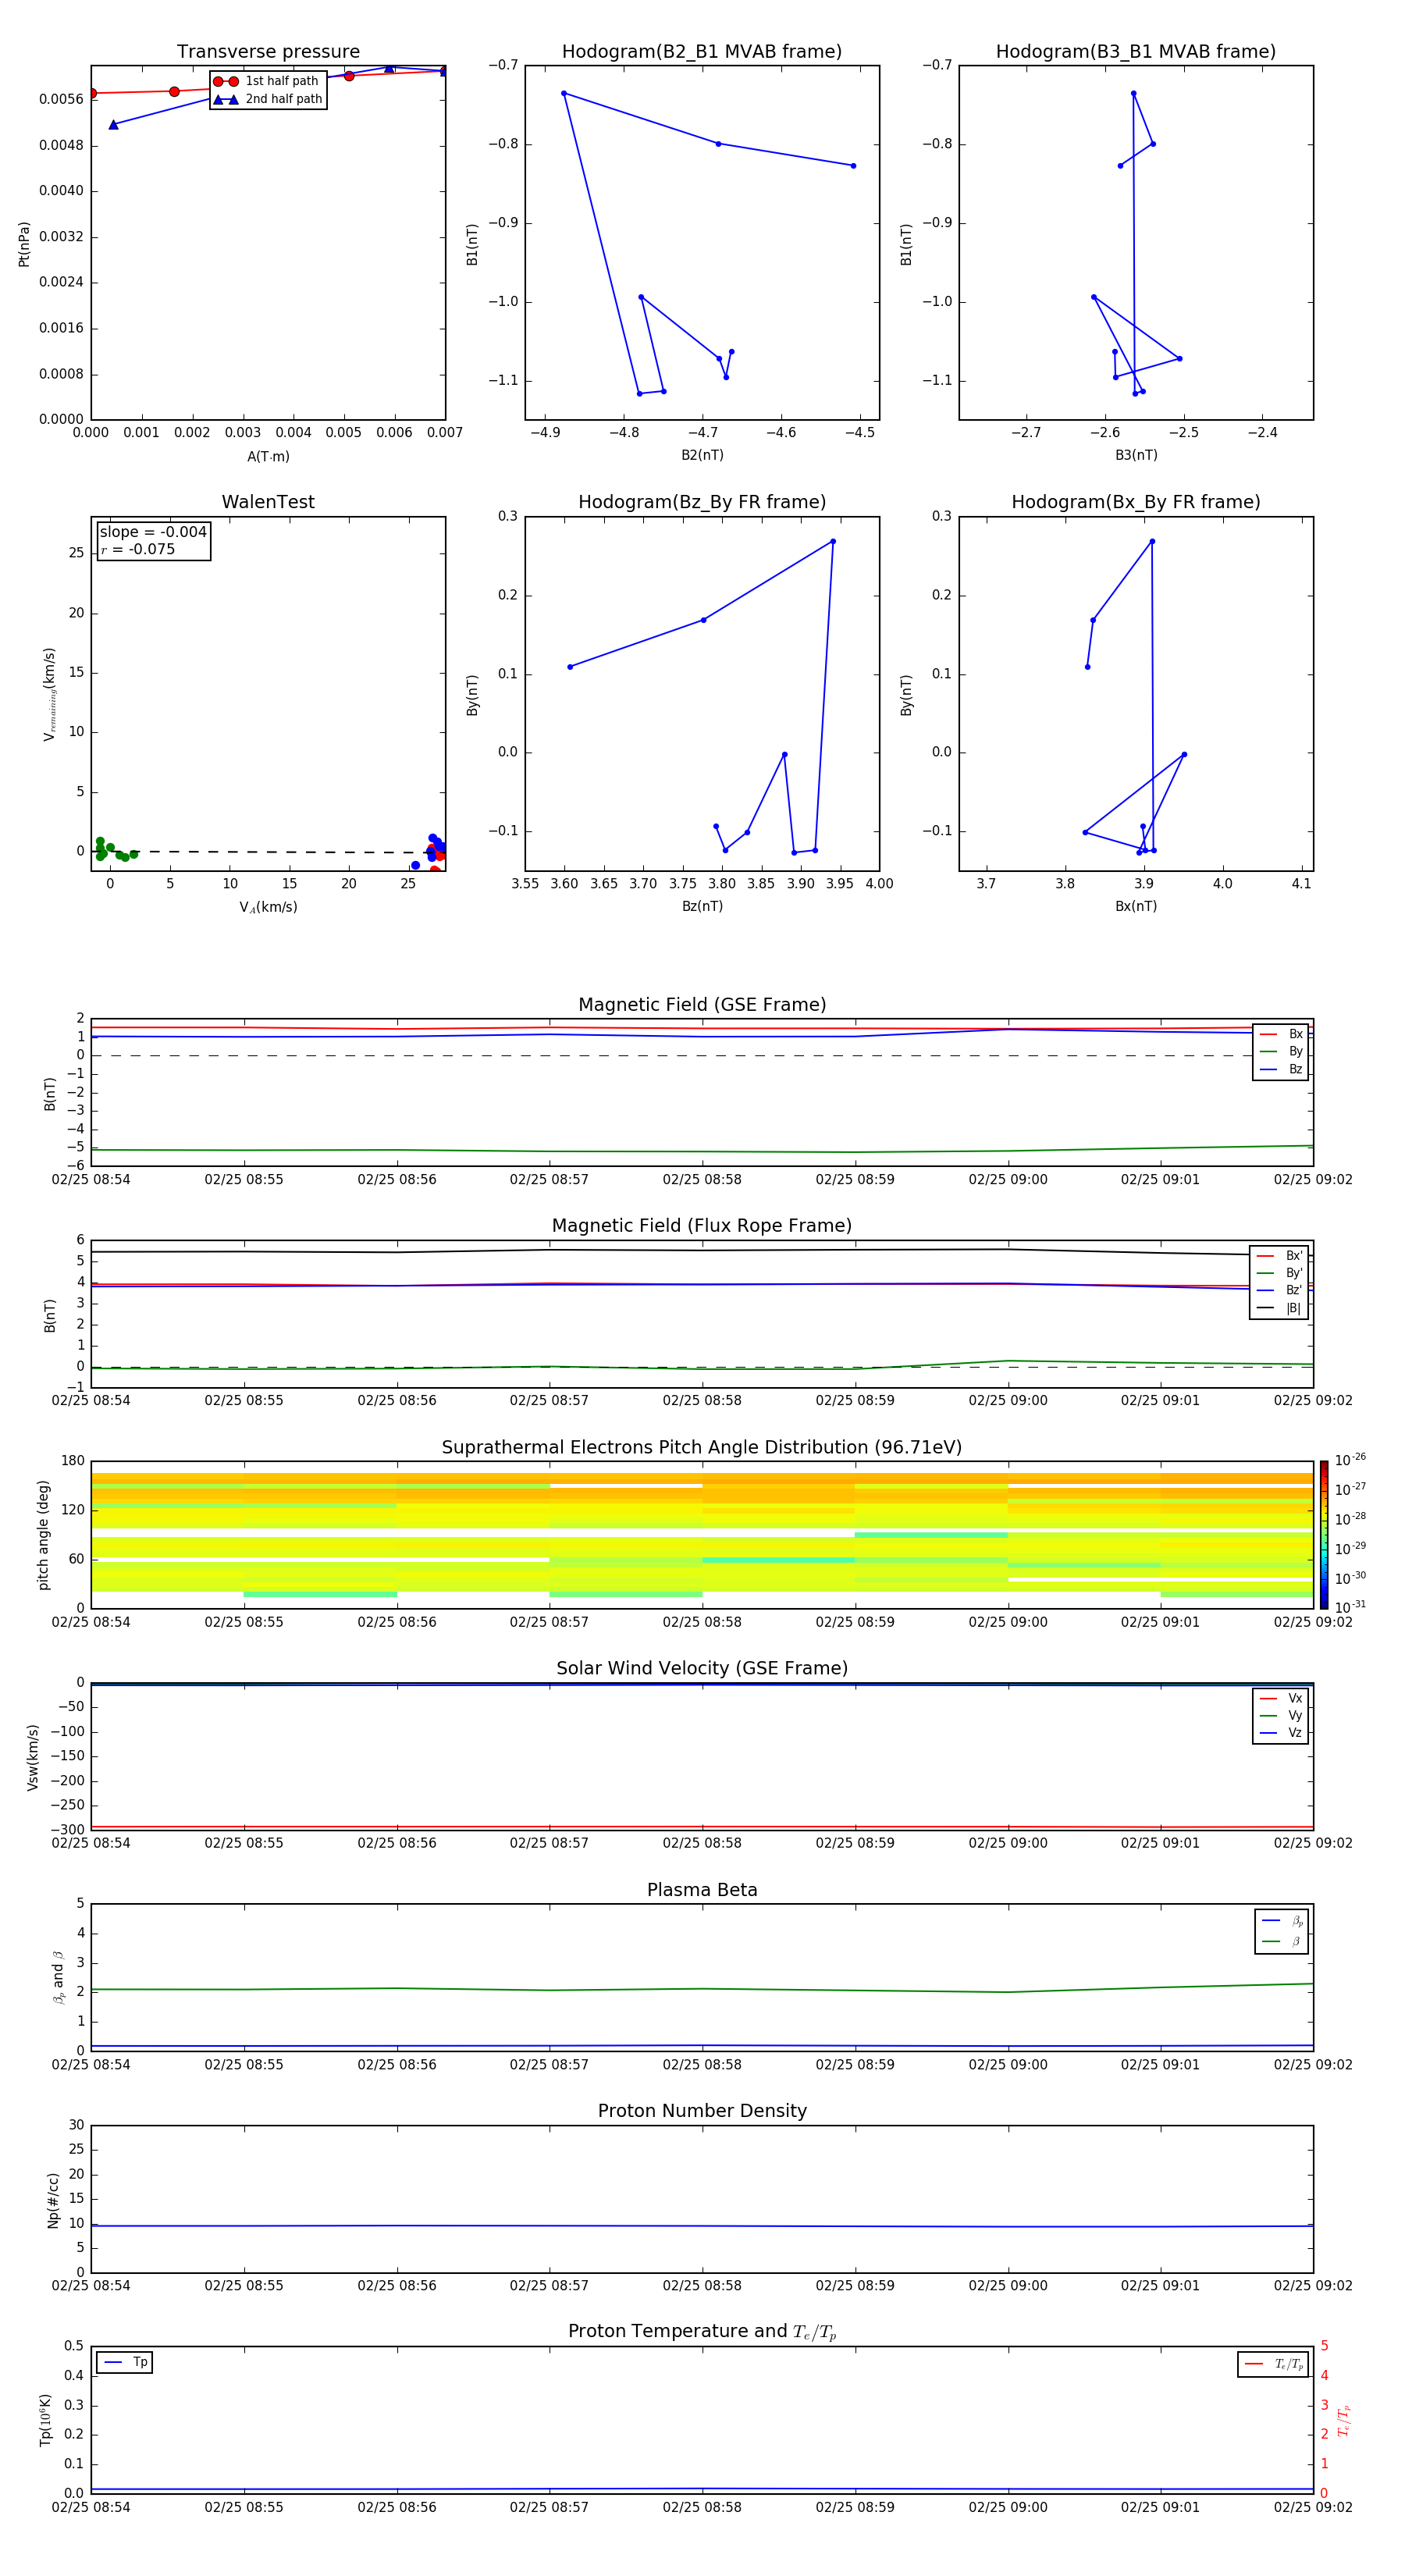Click the β entry in the Plasma Beta legend
Screen dimensions: 1405x2576
coord(1282,1942)
